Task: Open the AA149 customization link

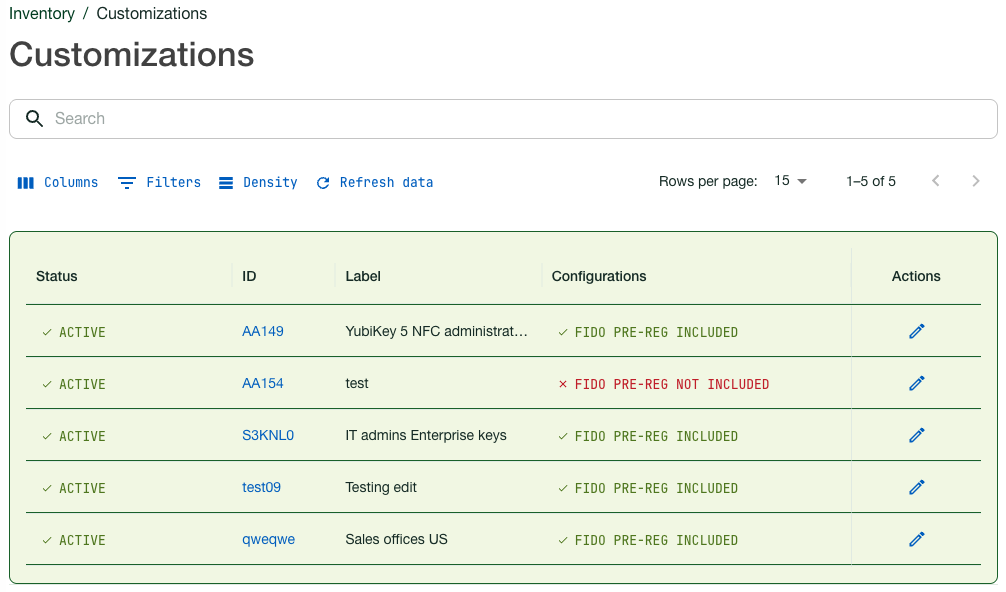Action: 262,331
